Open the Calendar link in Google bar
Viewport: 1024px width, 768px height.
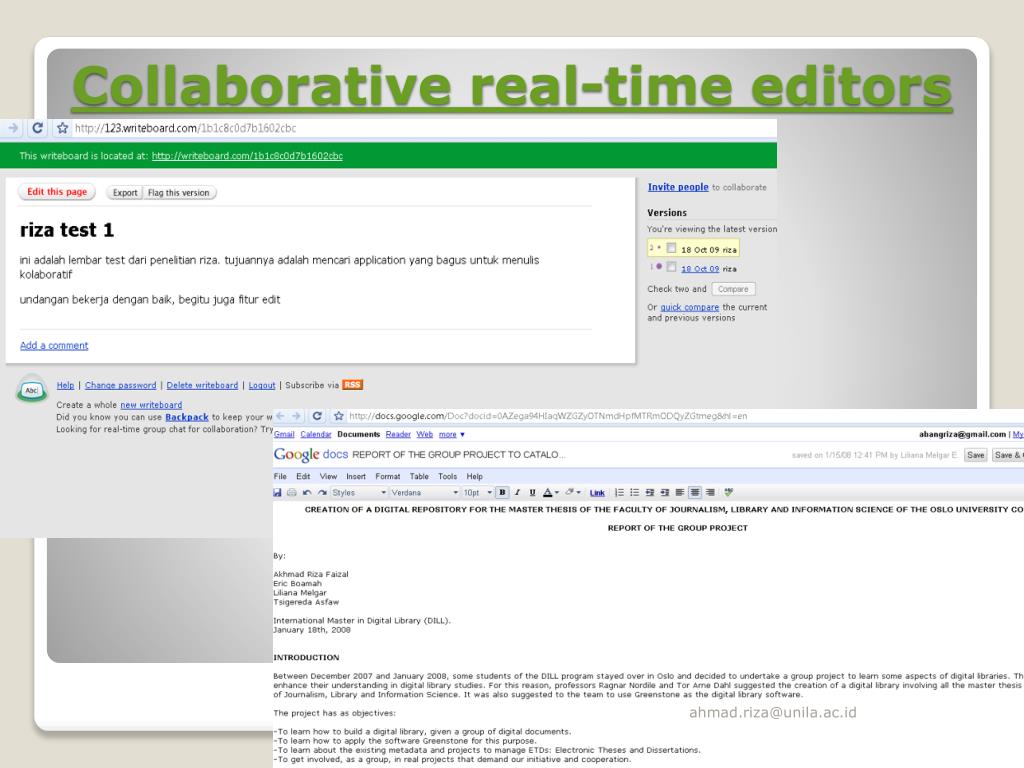(x=316, y=434)
